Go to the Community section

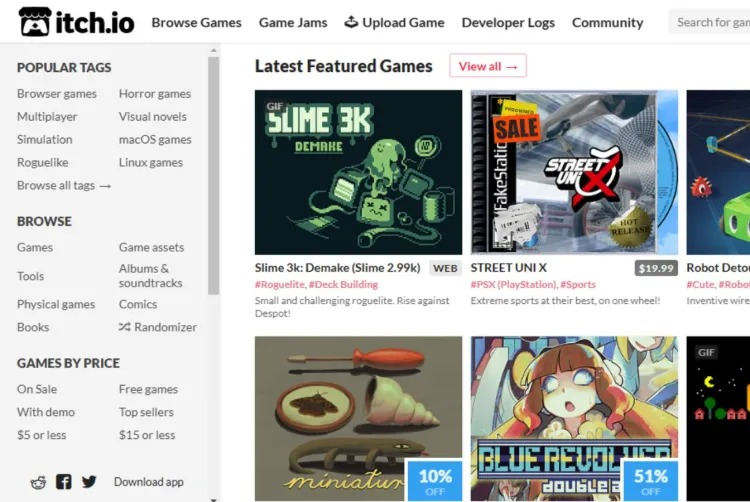[607, 22]
